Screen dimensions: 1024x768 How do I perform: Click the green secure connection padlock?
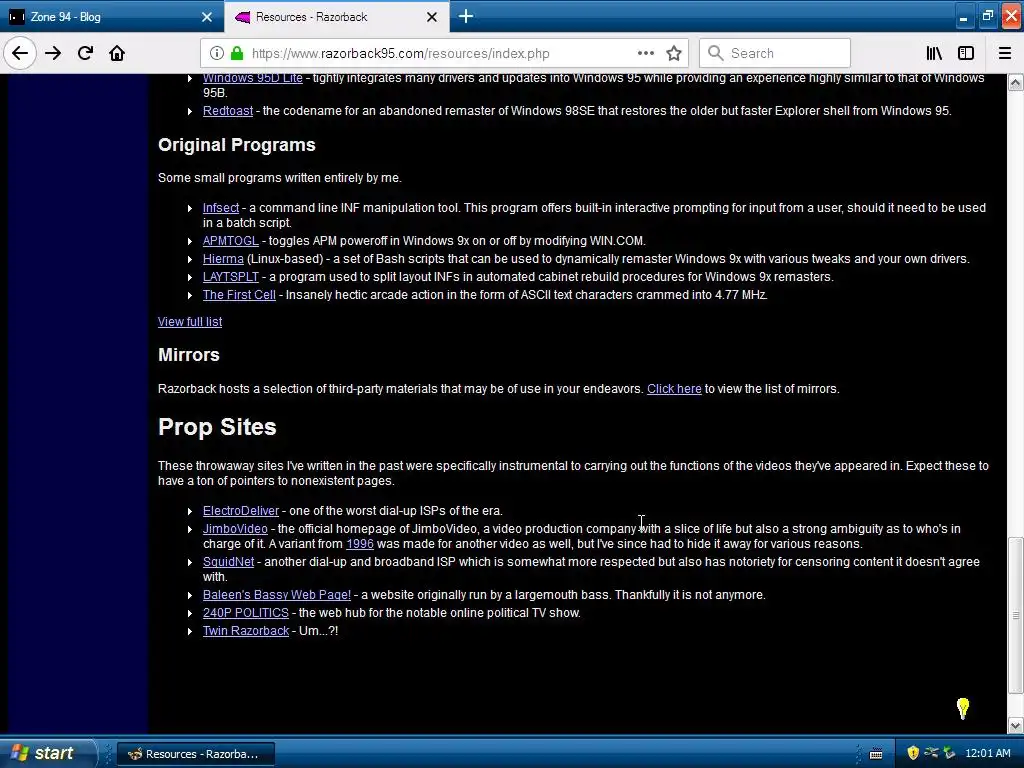(237, 53)
